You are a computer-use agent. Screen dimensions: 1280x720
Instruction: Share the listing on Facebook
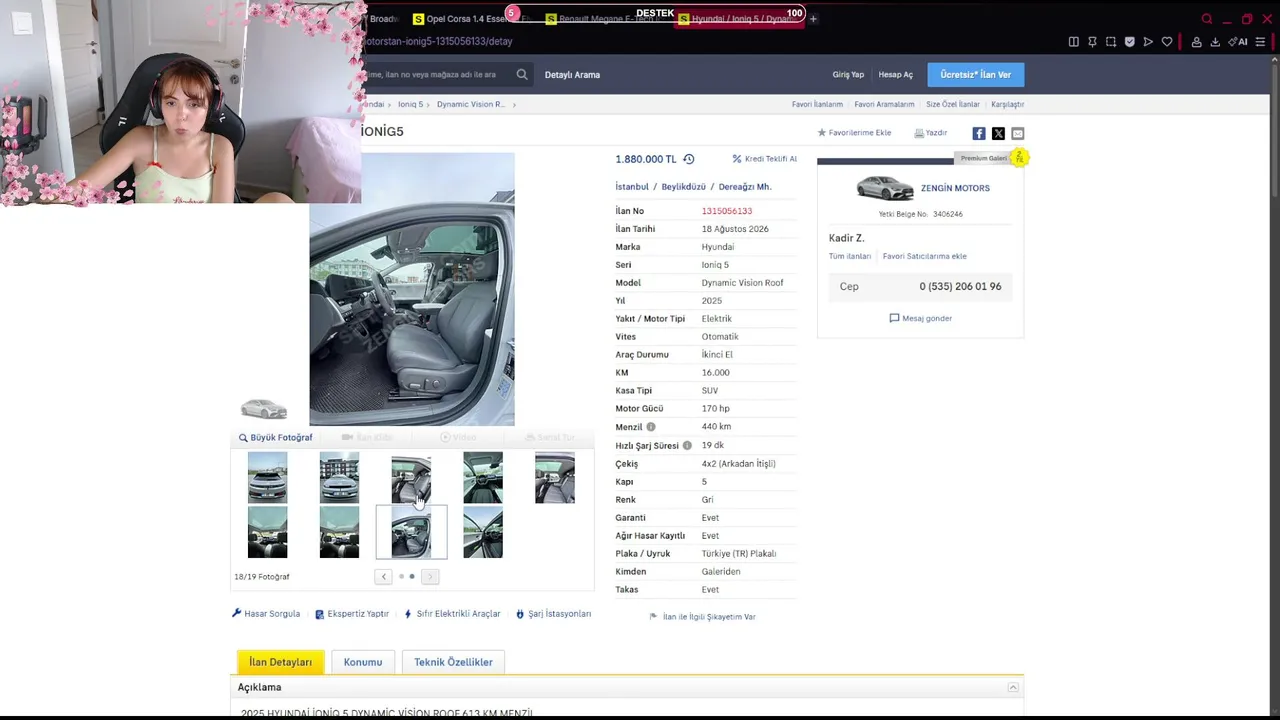pyautogui.click(x=979, y=133)
